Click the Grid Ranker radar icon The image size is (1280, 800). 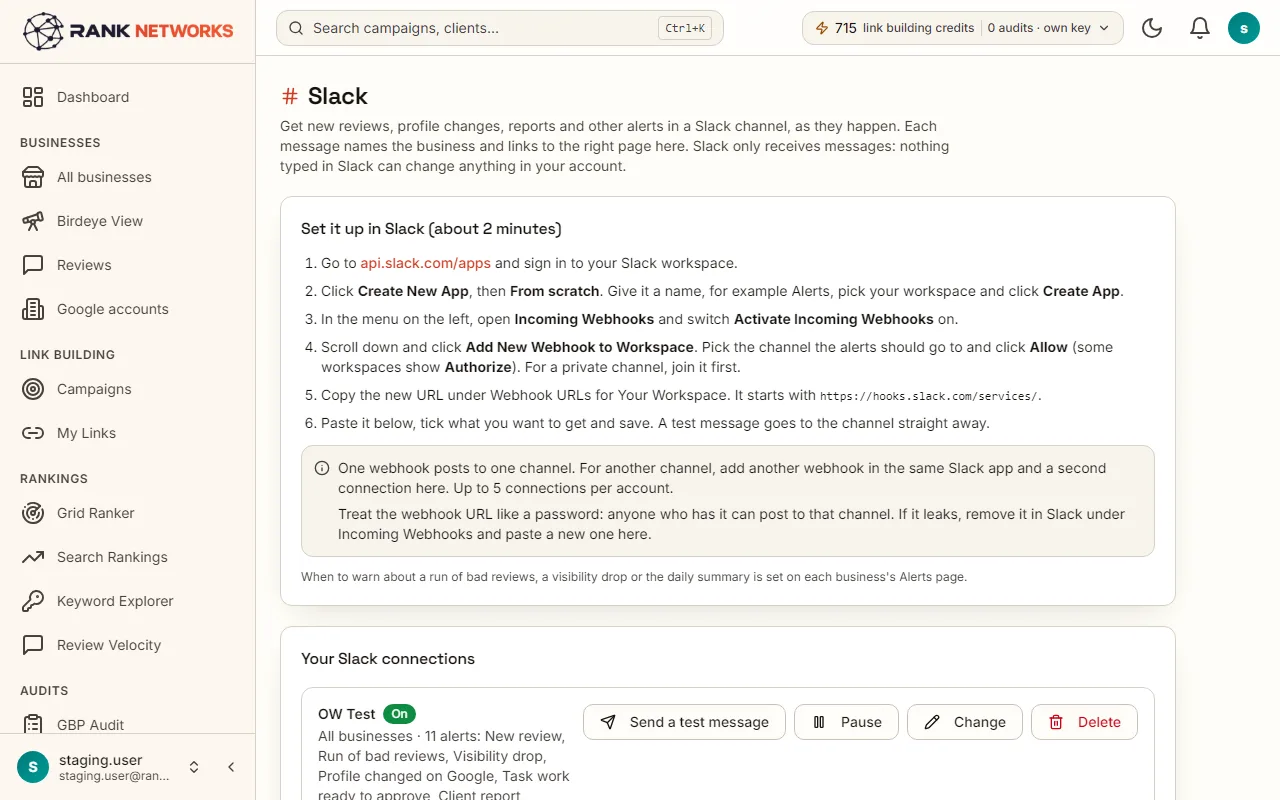[x=33, y=513]
